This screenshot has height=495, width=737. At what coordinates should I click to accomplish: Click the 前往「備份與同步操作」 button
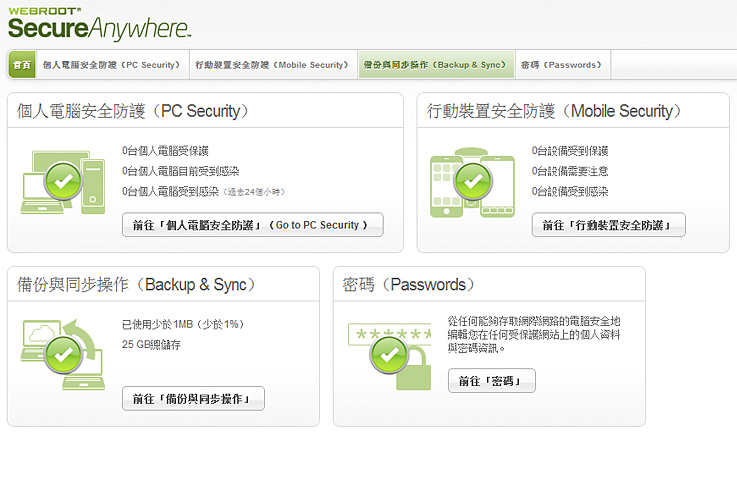click(193, 399)
